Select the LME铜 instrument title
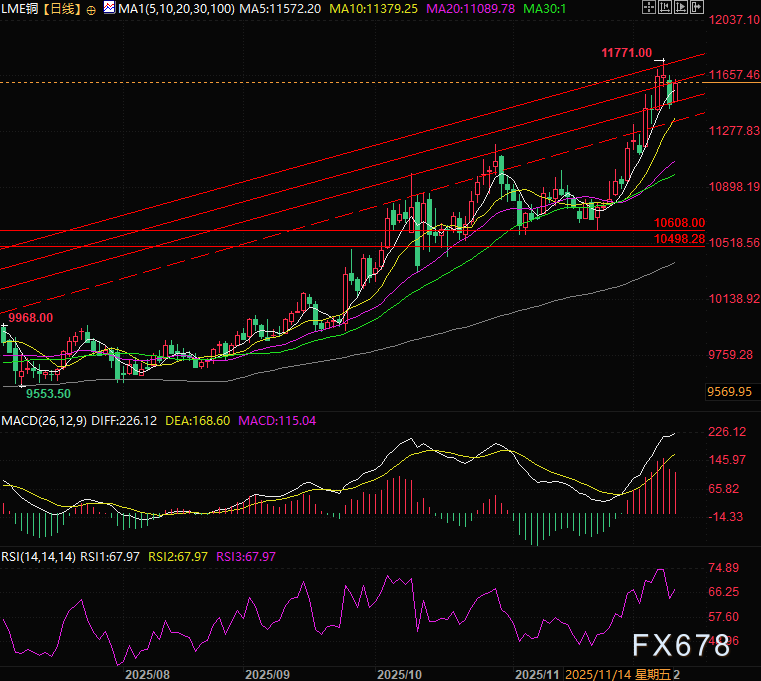 pos(20,8)
